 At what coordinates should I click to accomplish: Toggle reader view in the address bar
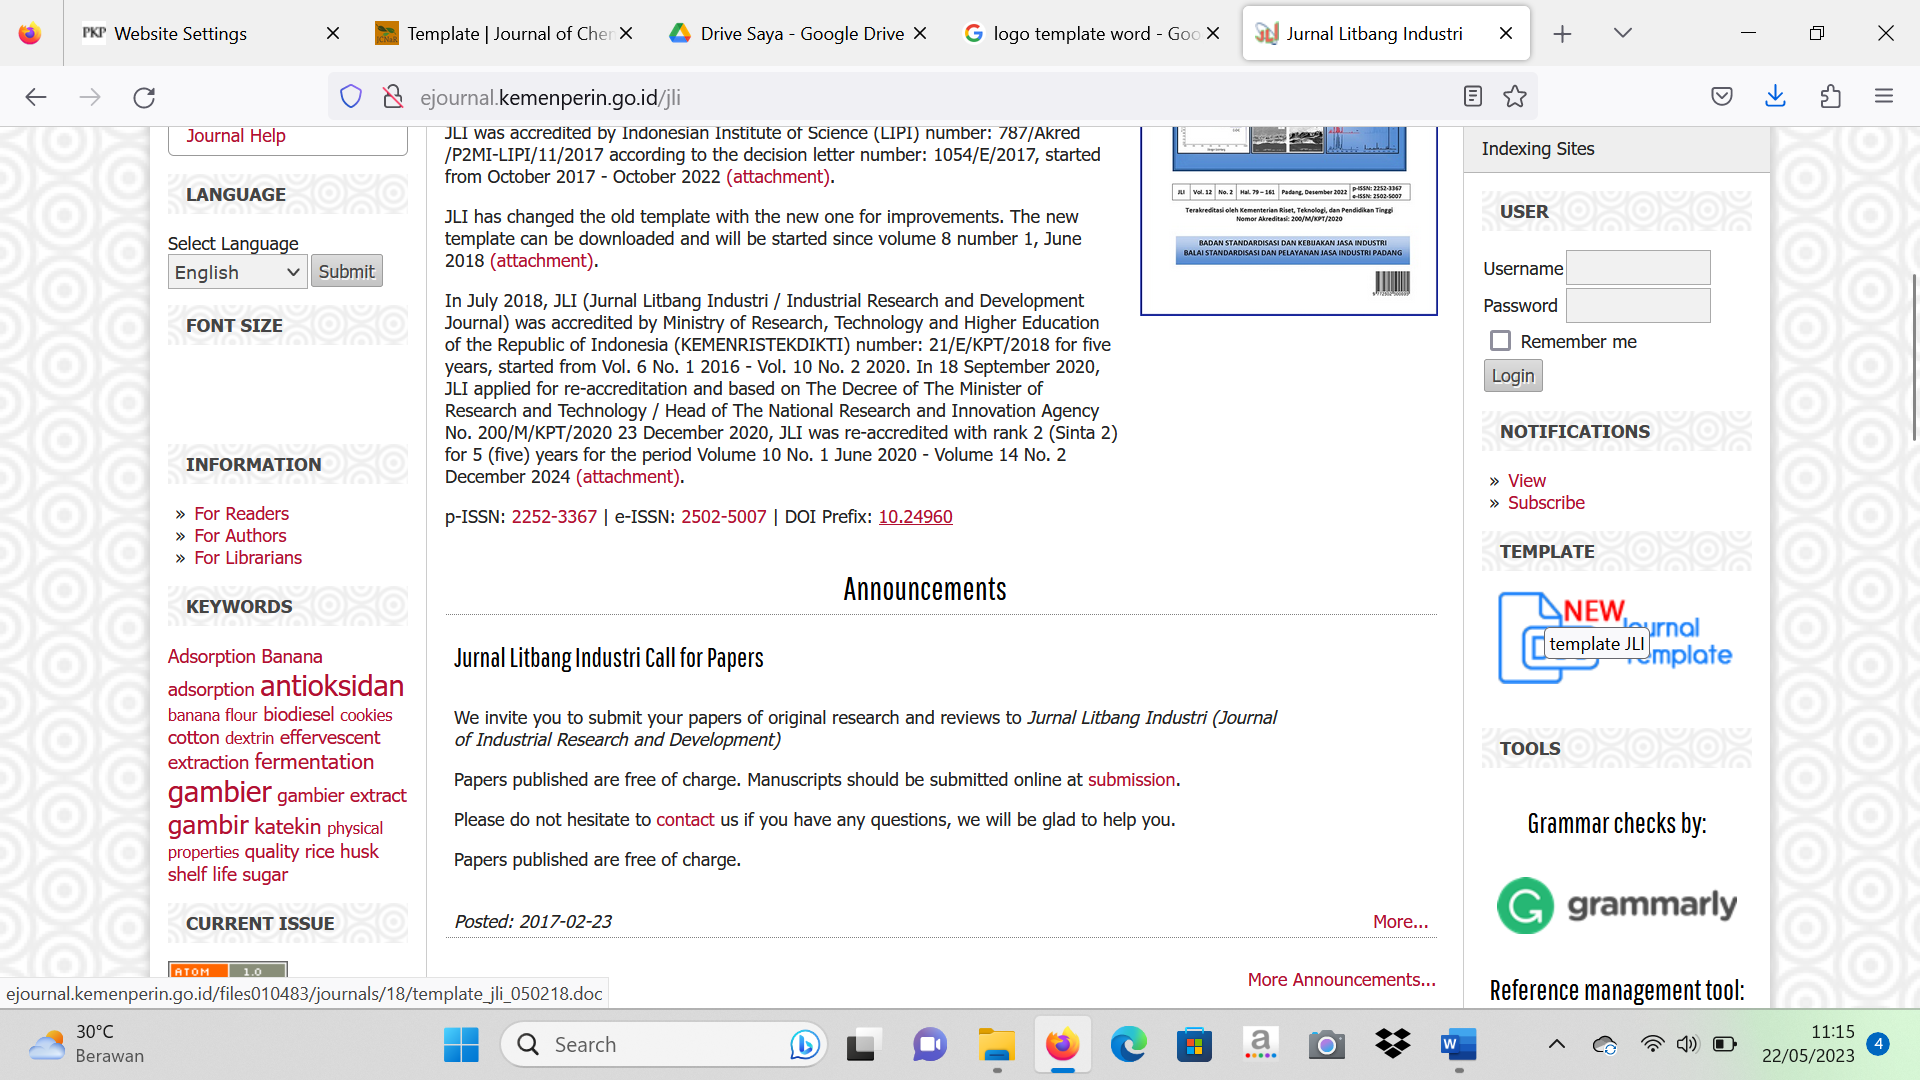tap(1472, 96)
